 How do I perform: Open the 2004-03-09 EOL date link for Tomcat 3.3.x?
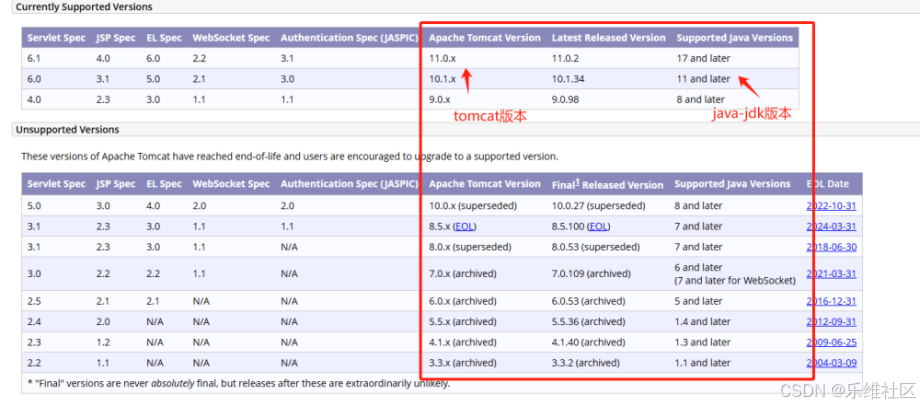click(831, 363)
